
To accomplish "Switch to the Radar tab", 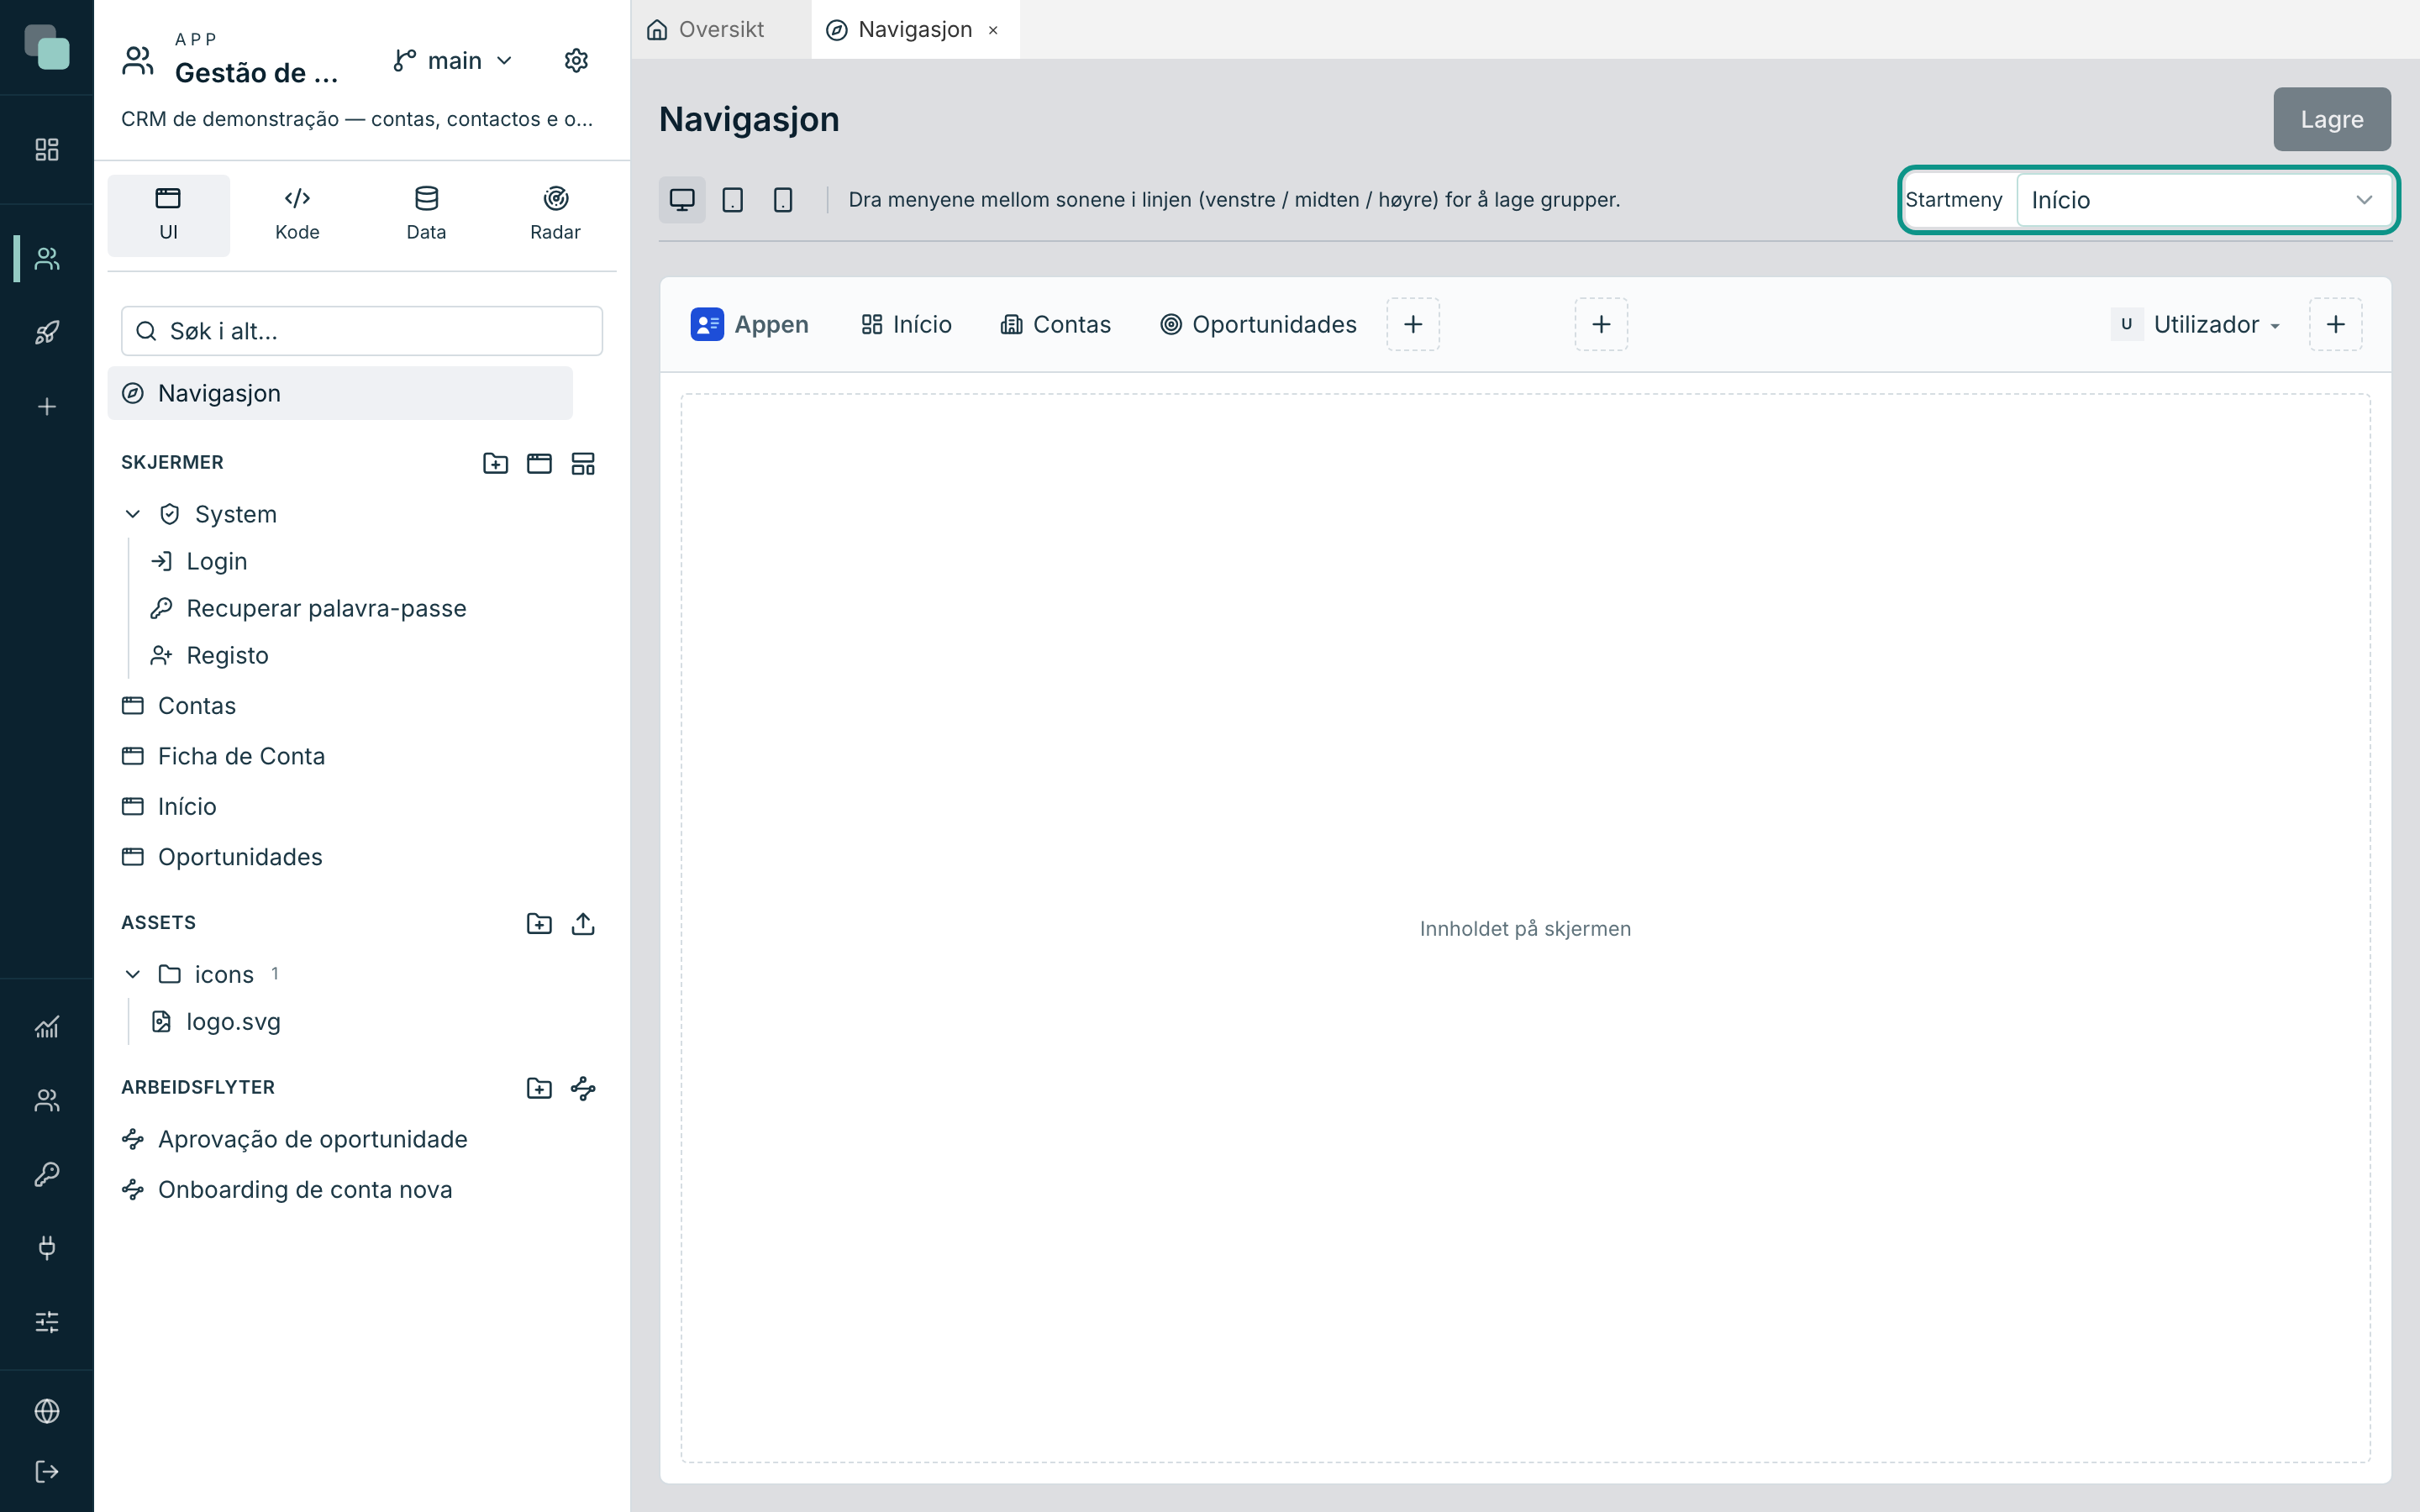I will 555,215.
